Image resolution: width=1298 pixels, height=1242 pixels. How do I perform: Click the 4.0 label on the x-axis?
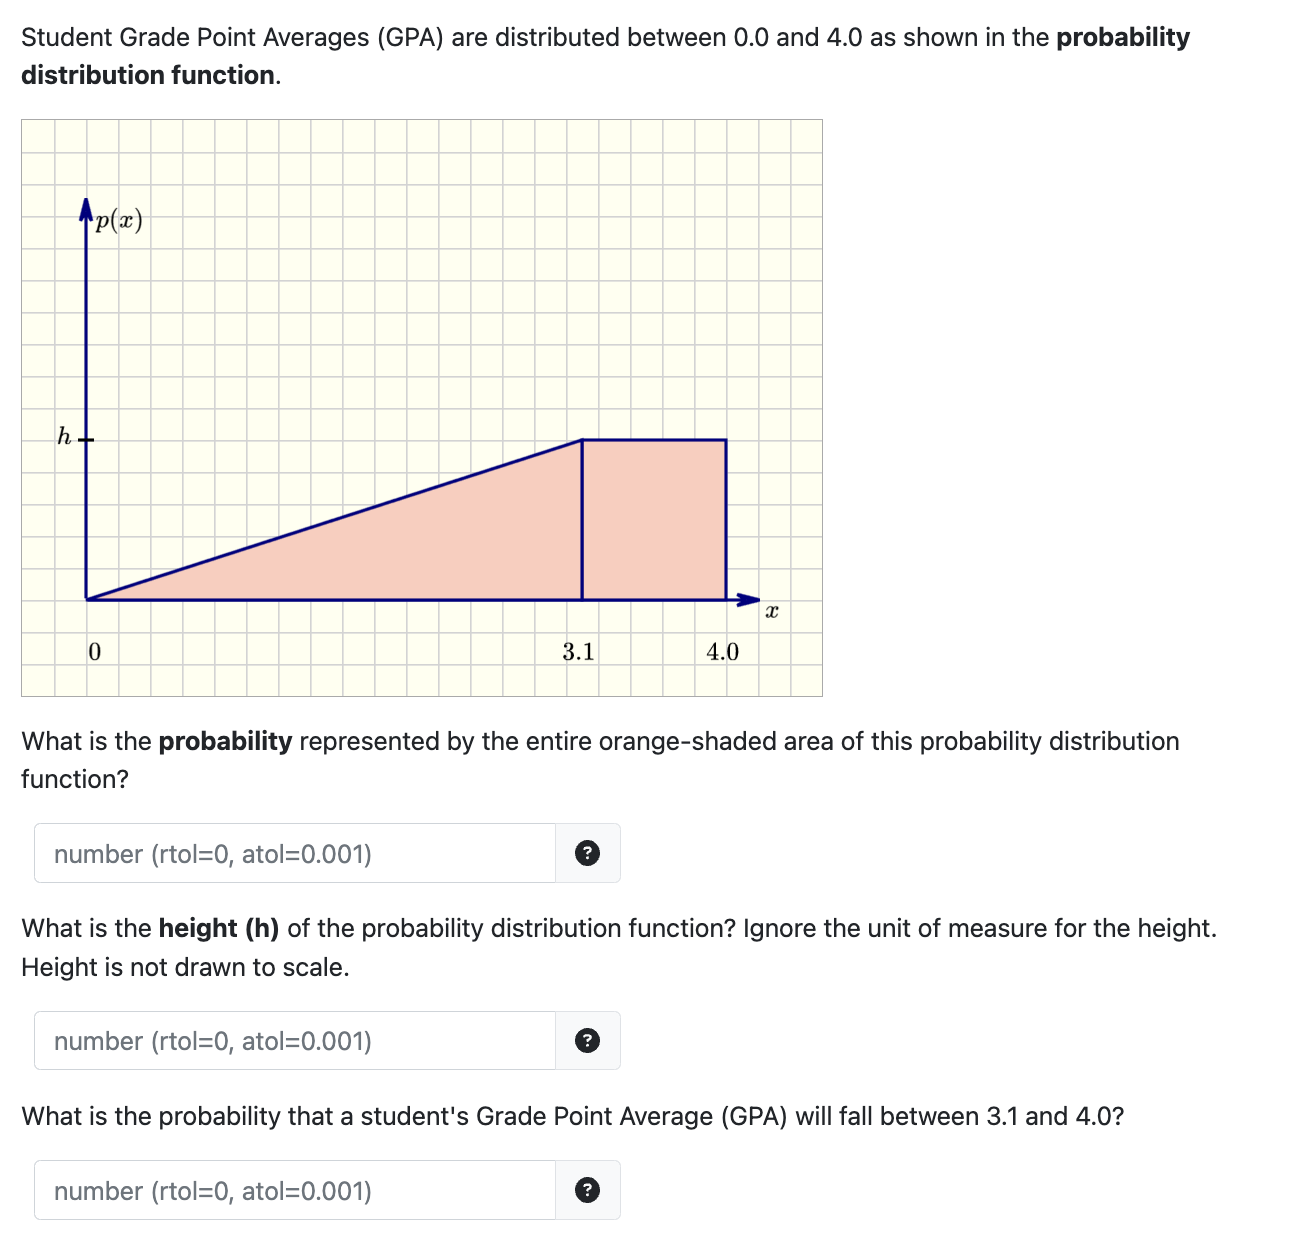coord(723,652)
